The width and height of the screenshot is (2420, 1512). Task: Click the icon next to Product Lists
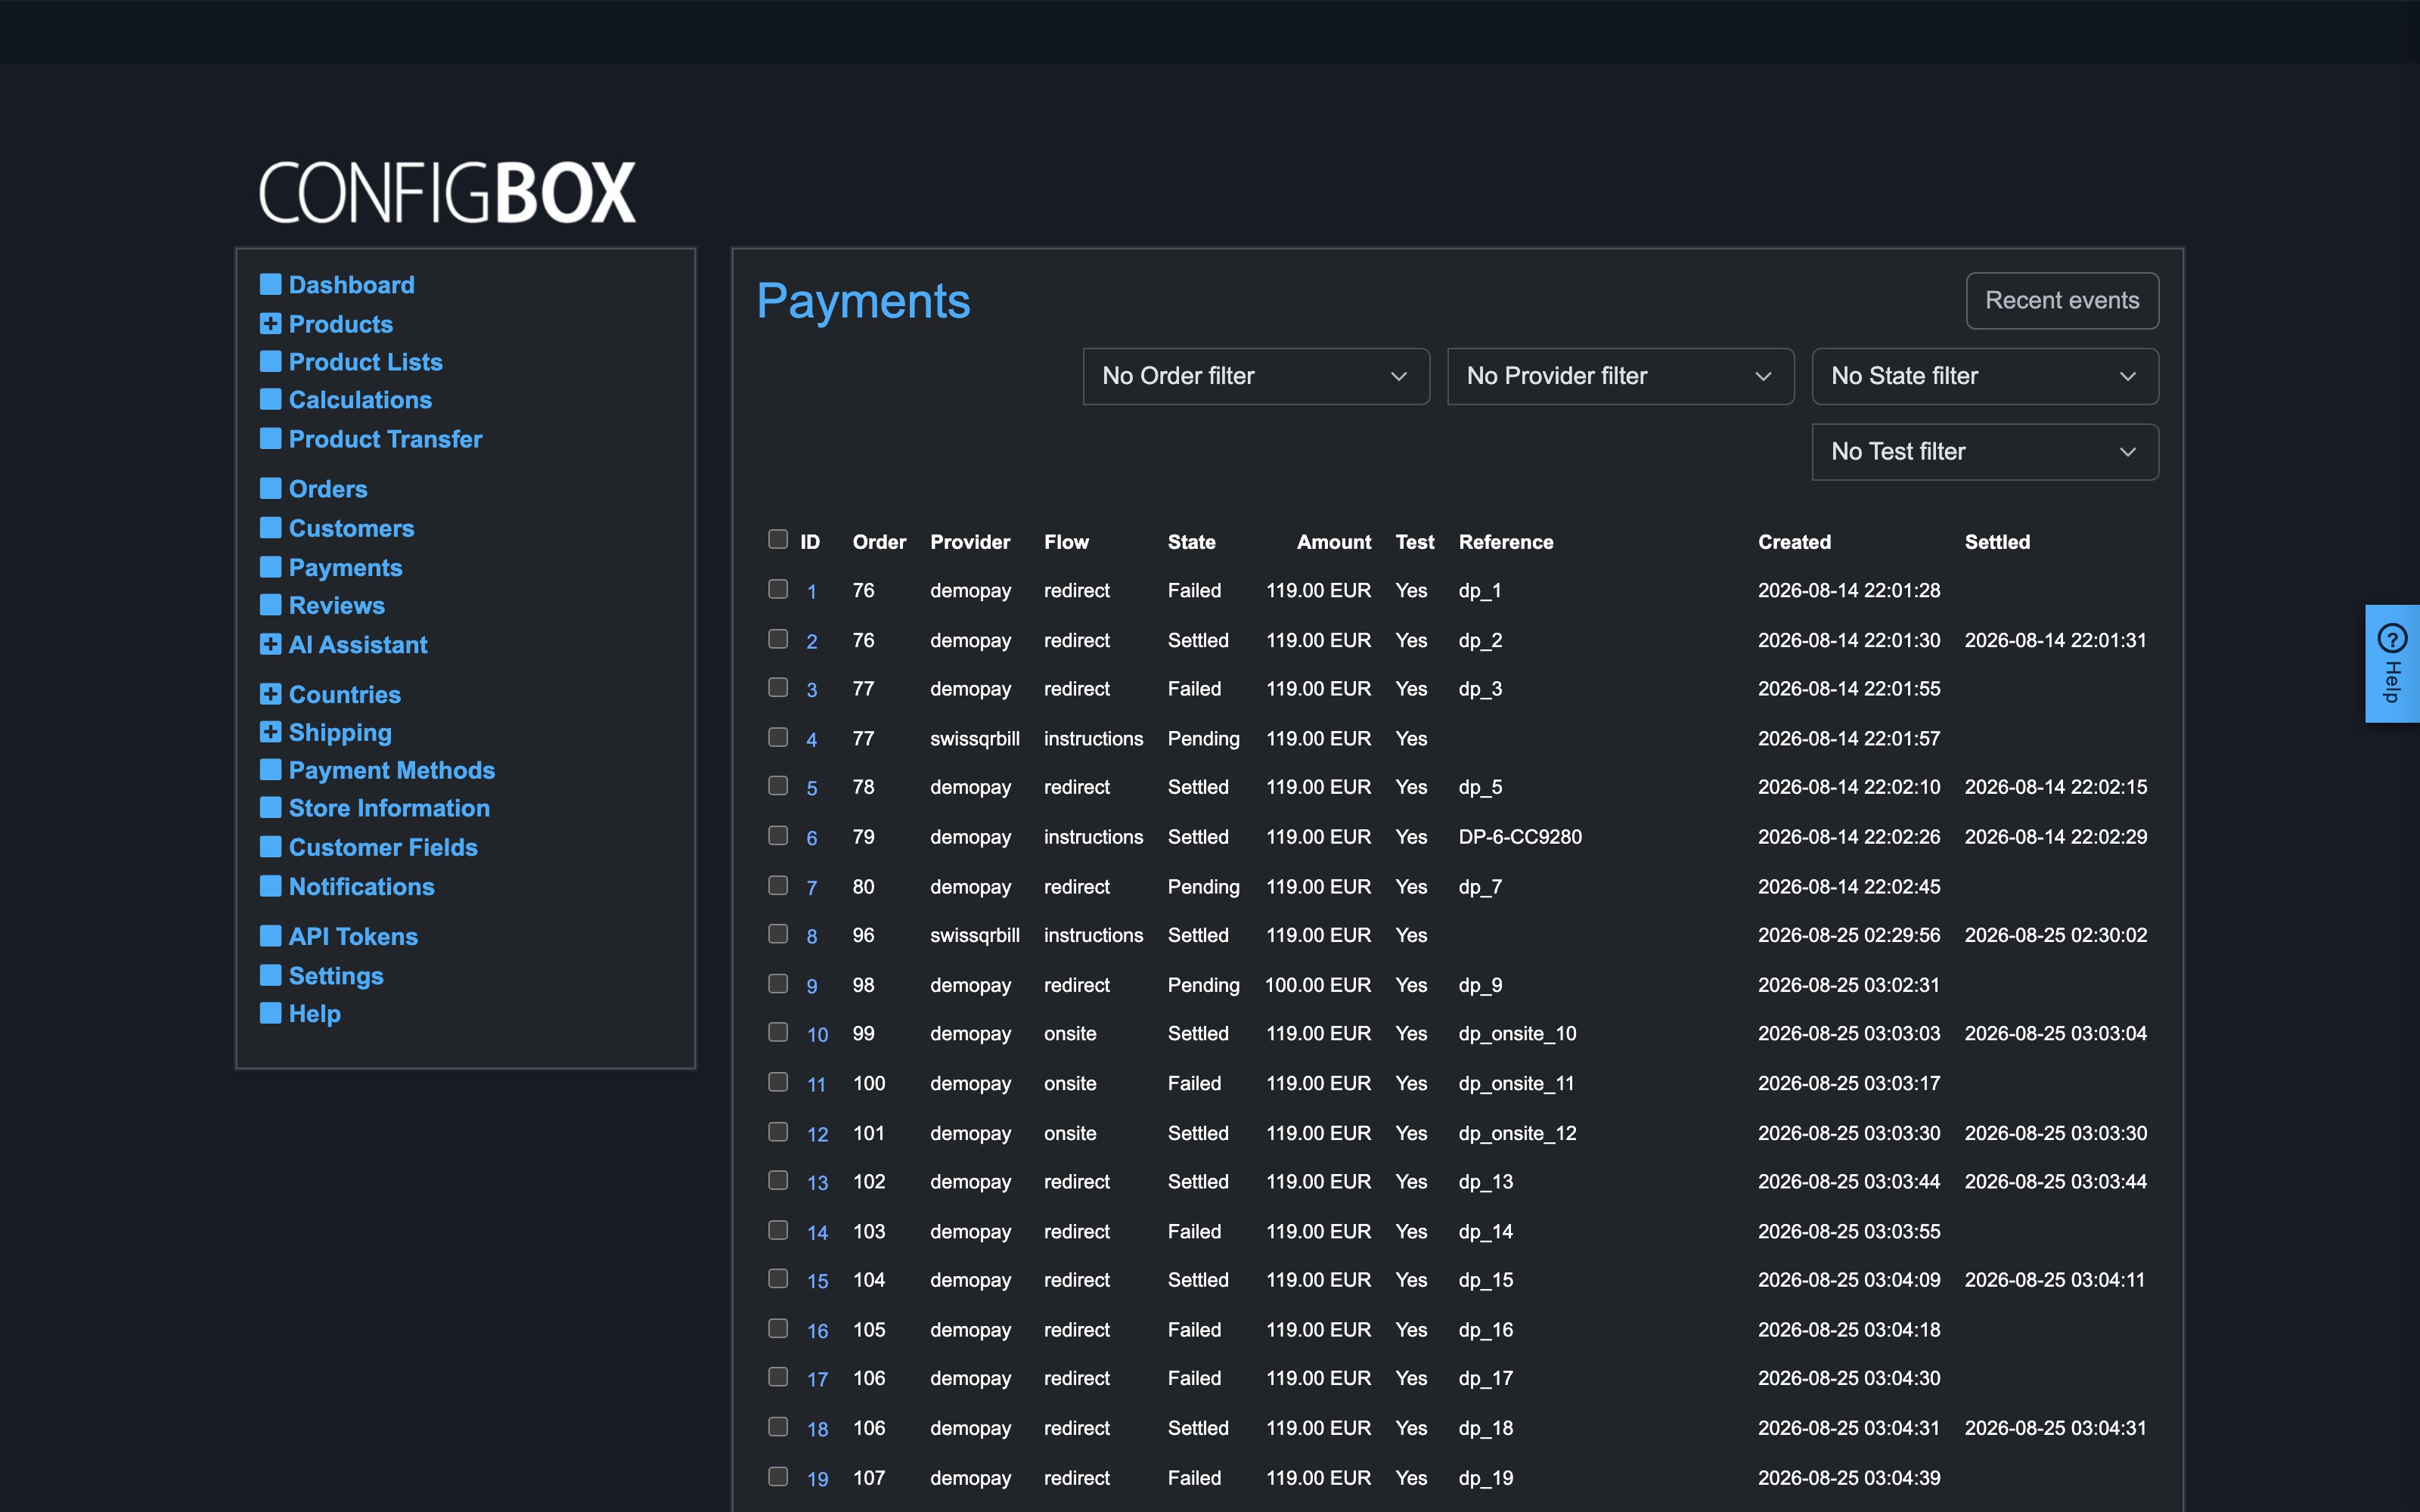pos(270,362)
